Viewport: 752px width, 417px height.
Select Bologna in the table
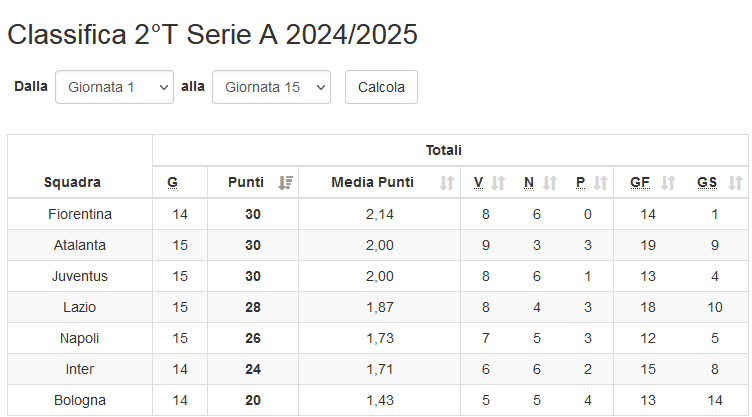(80, 400)
